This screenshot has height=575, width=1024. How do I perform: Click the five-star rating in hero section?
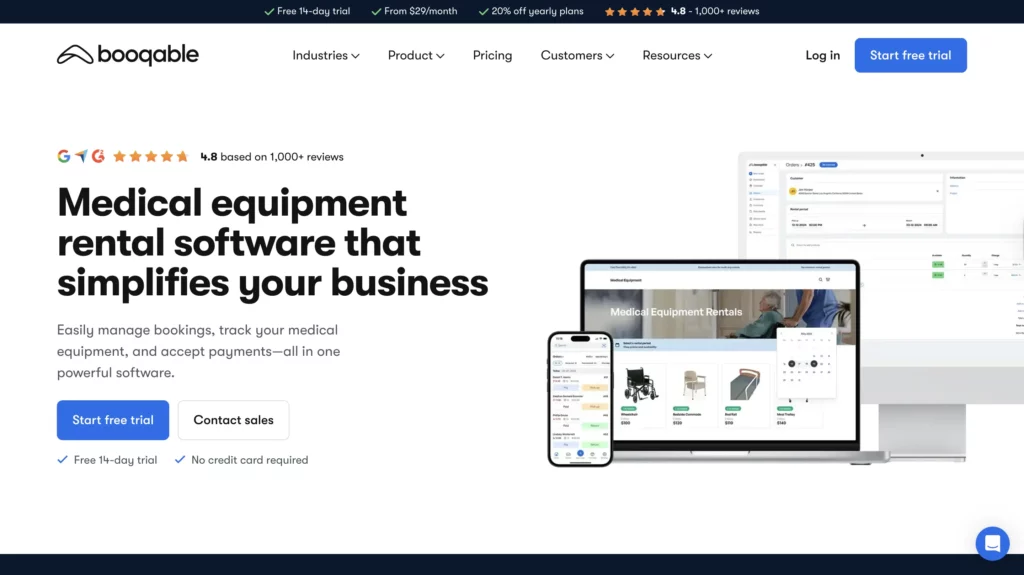pos(151,156)
